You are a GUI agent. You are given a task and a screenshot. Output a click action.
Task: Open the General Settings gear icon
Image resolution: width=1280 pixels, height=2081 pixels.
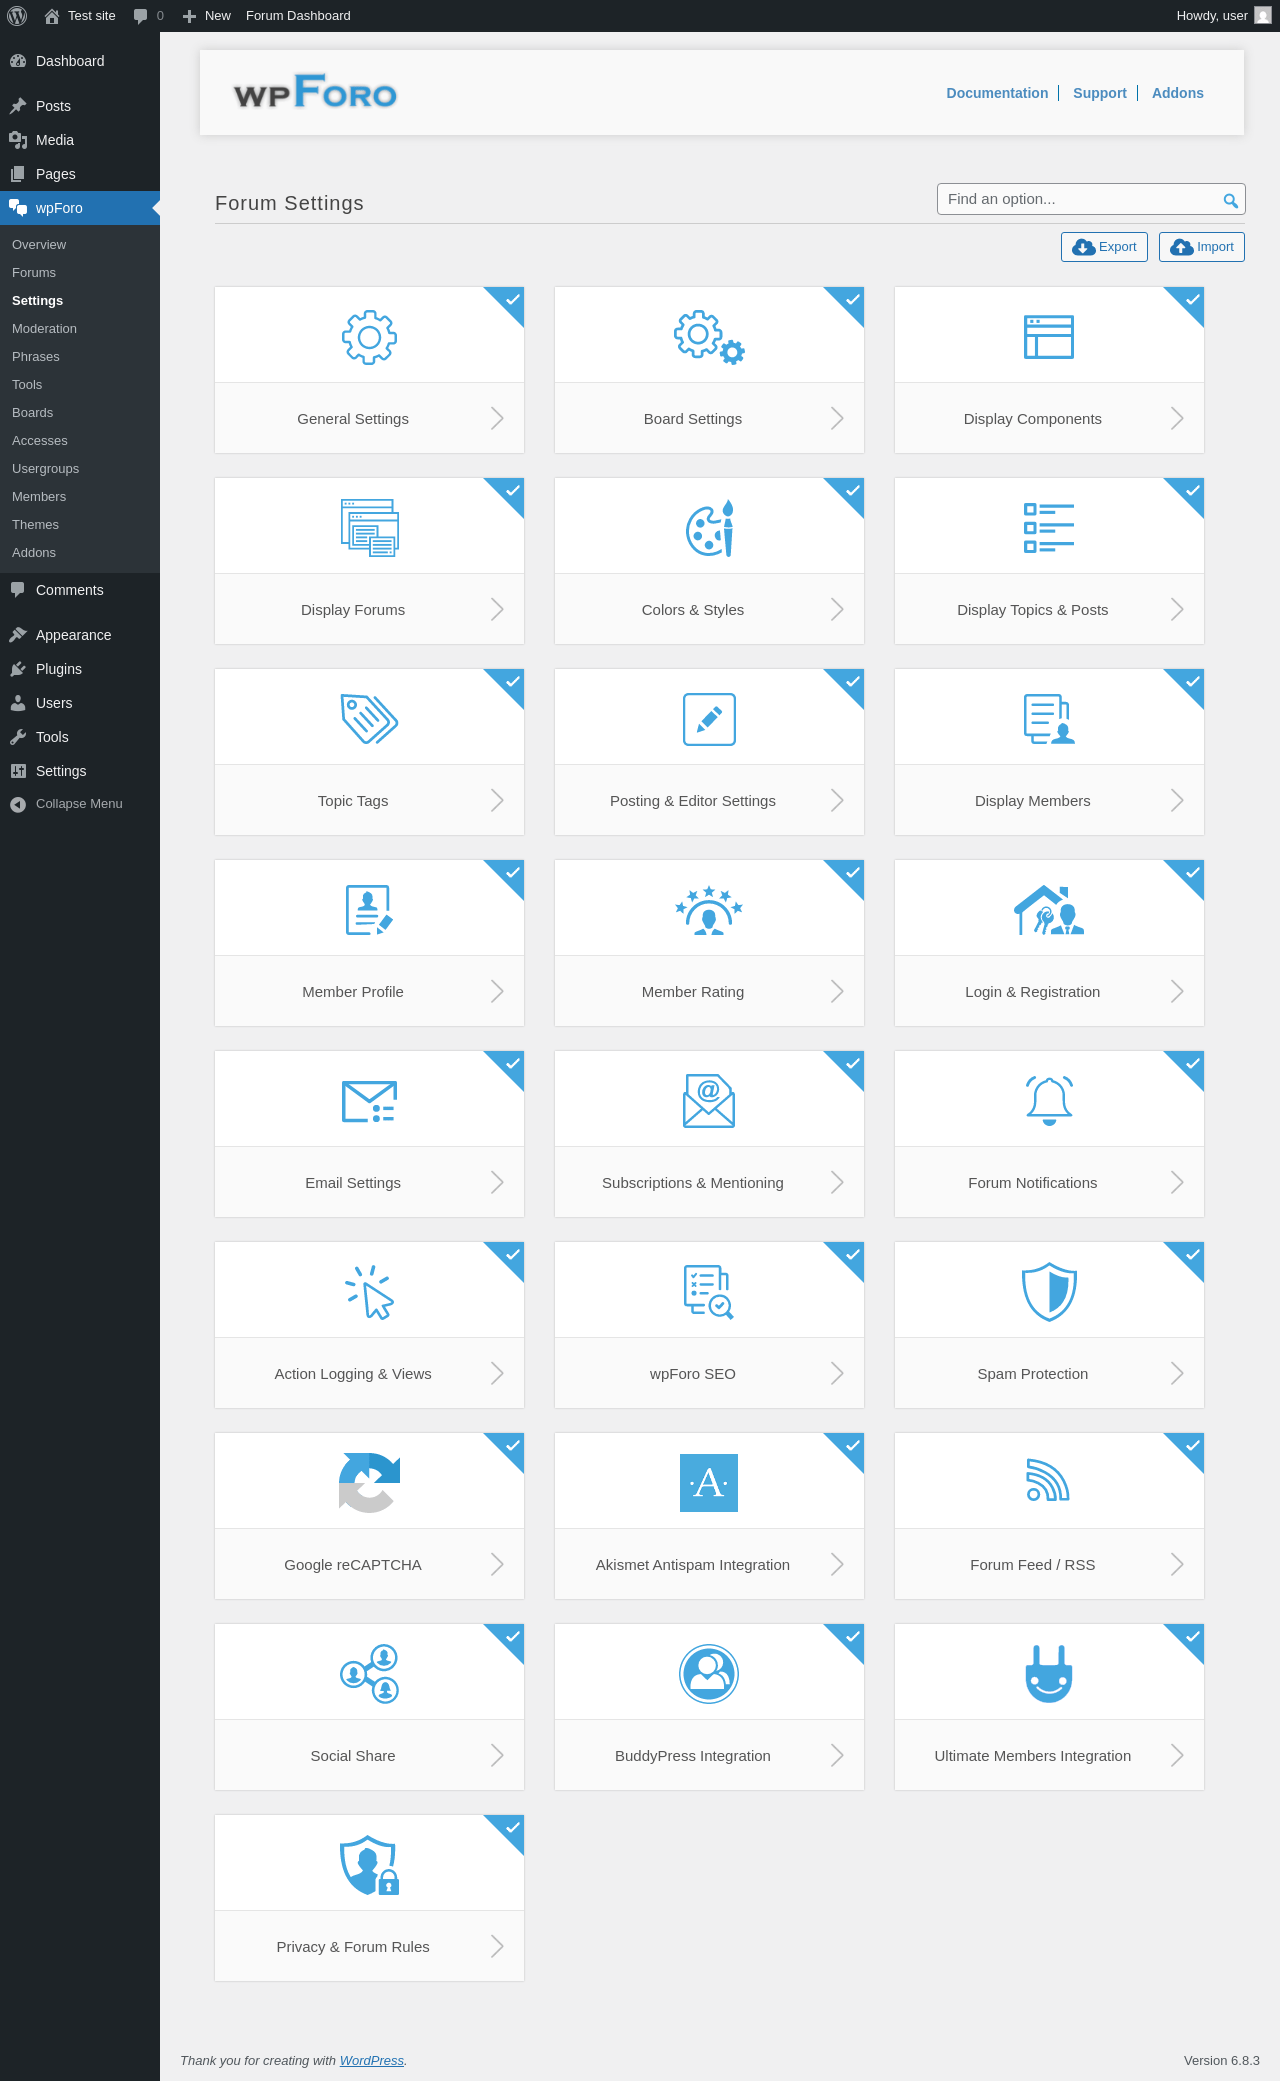369,337
